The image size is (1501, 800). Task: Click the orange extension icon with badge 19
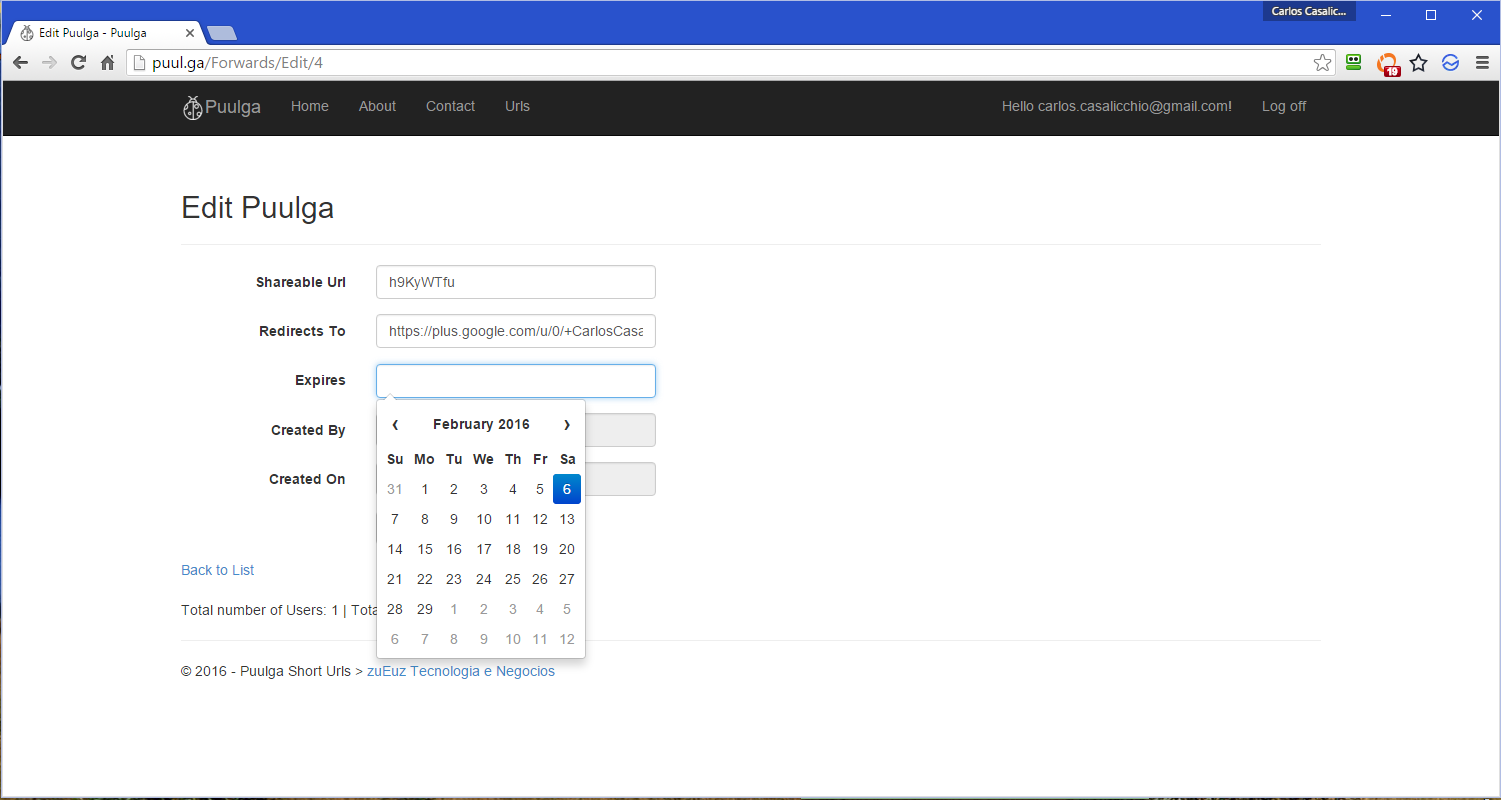[x=1387, y=63]
